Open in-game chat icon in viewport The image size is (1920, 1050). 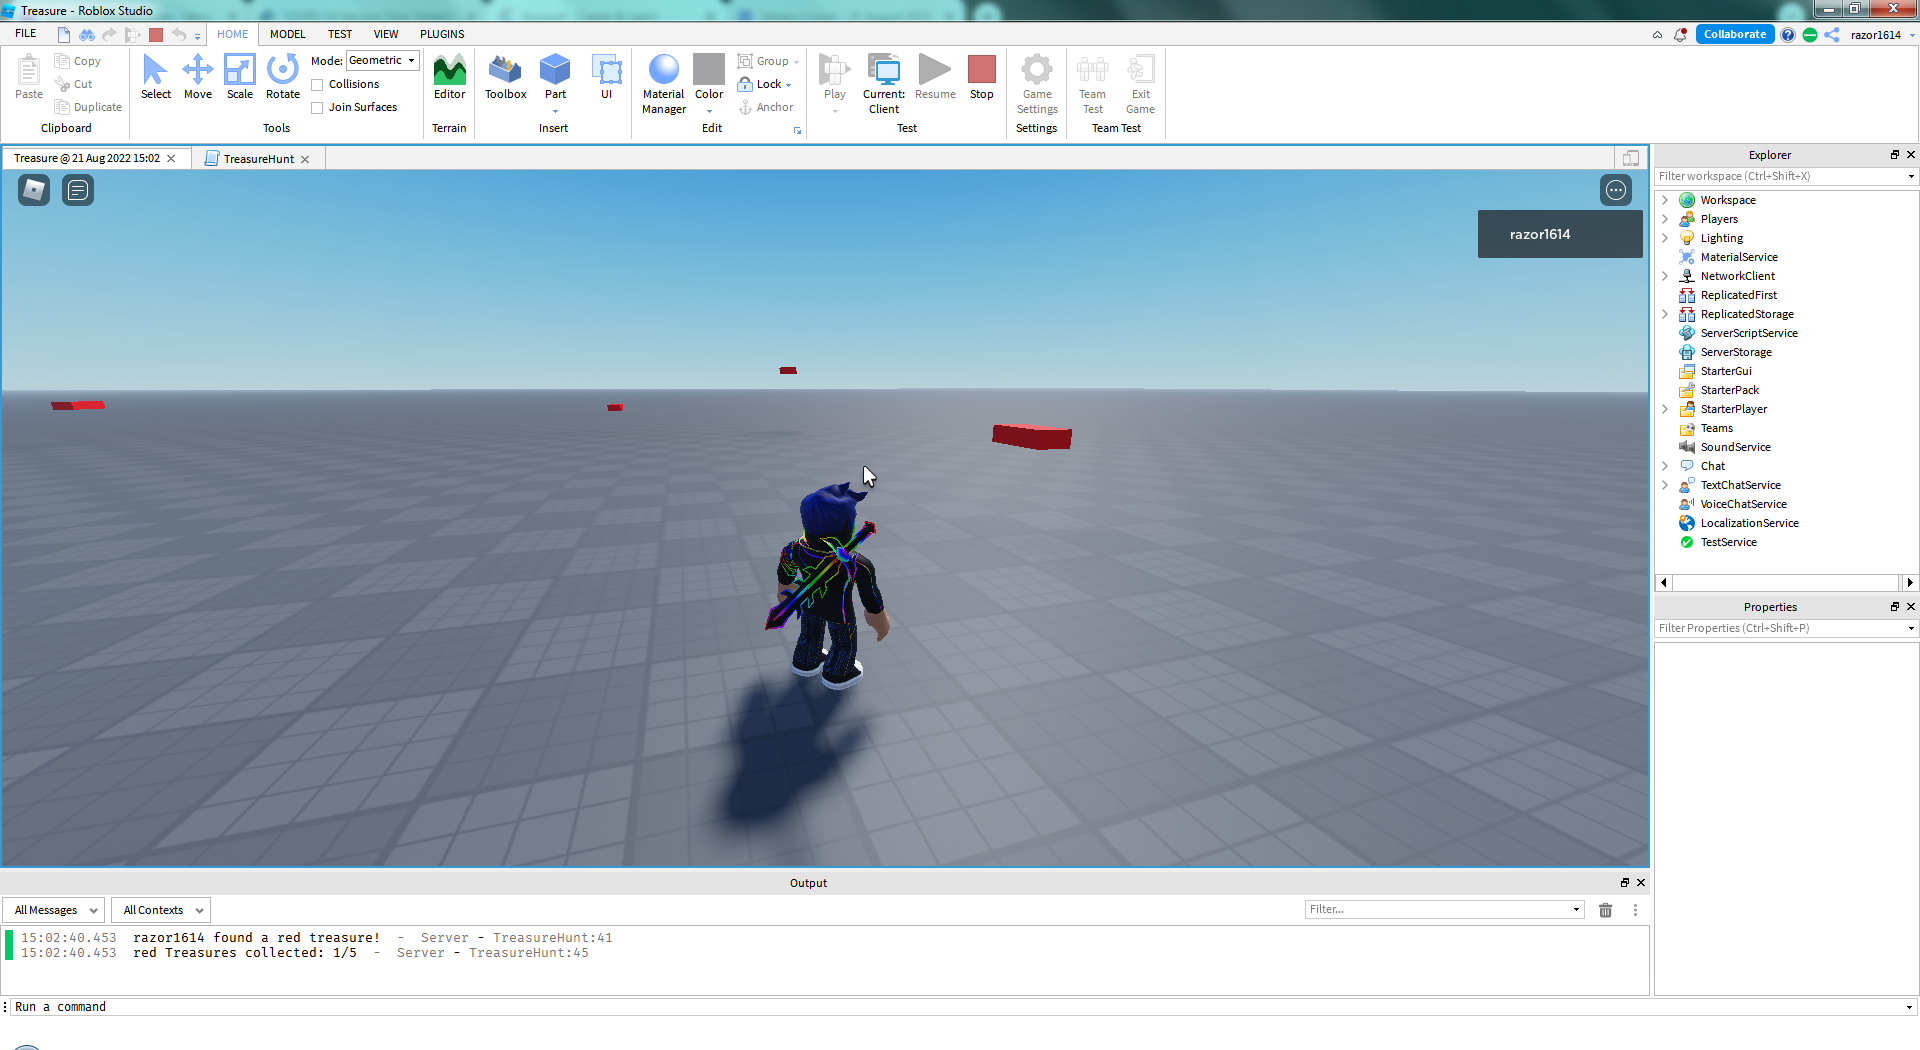tap(78, 190)
